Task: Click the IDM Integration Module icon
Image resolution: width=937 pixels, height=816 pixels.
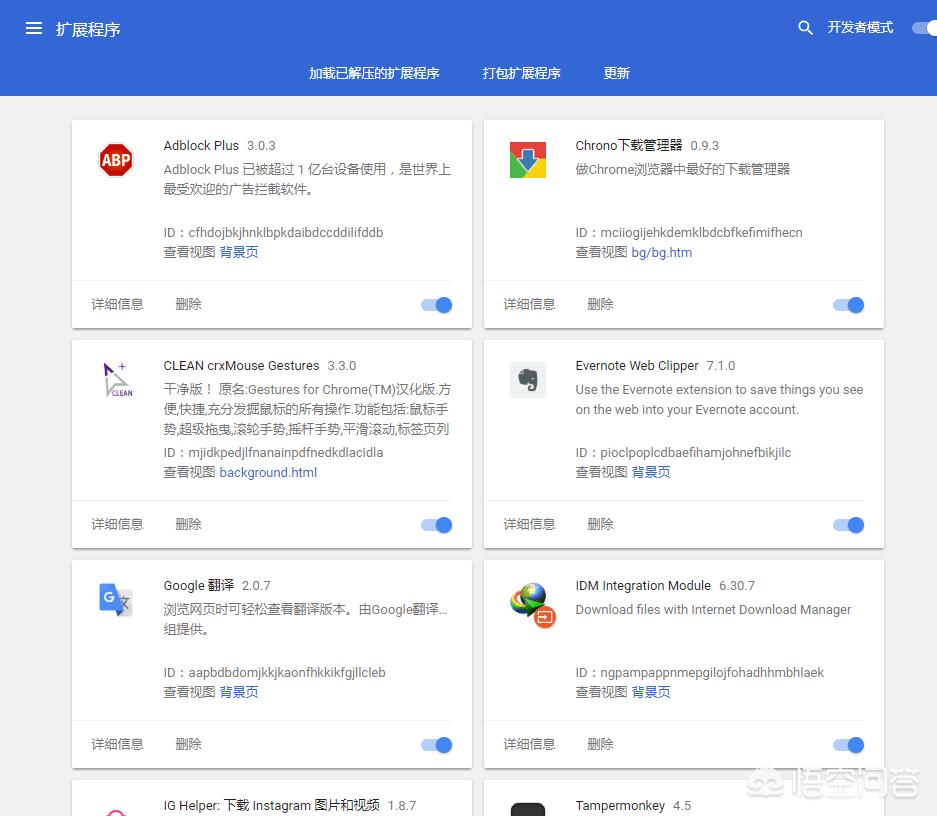Action: 531,602
